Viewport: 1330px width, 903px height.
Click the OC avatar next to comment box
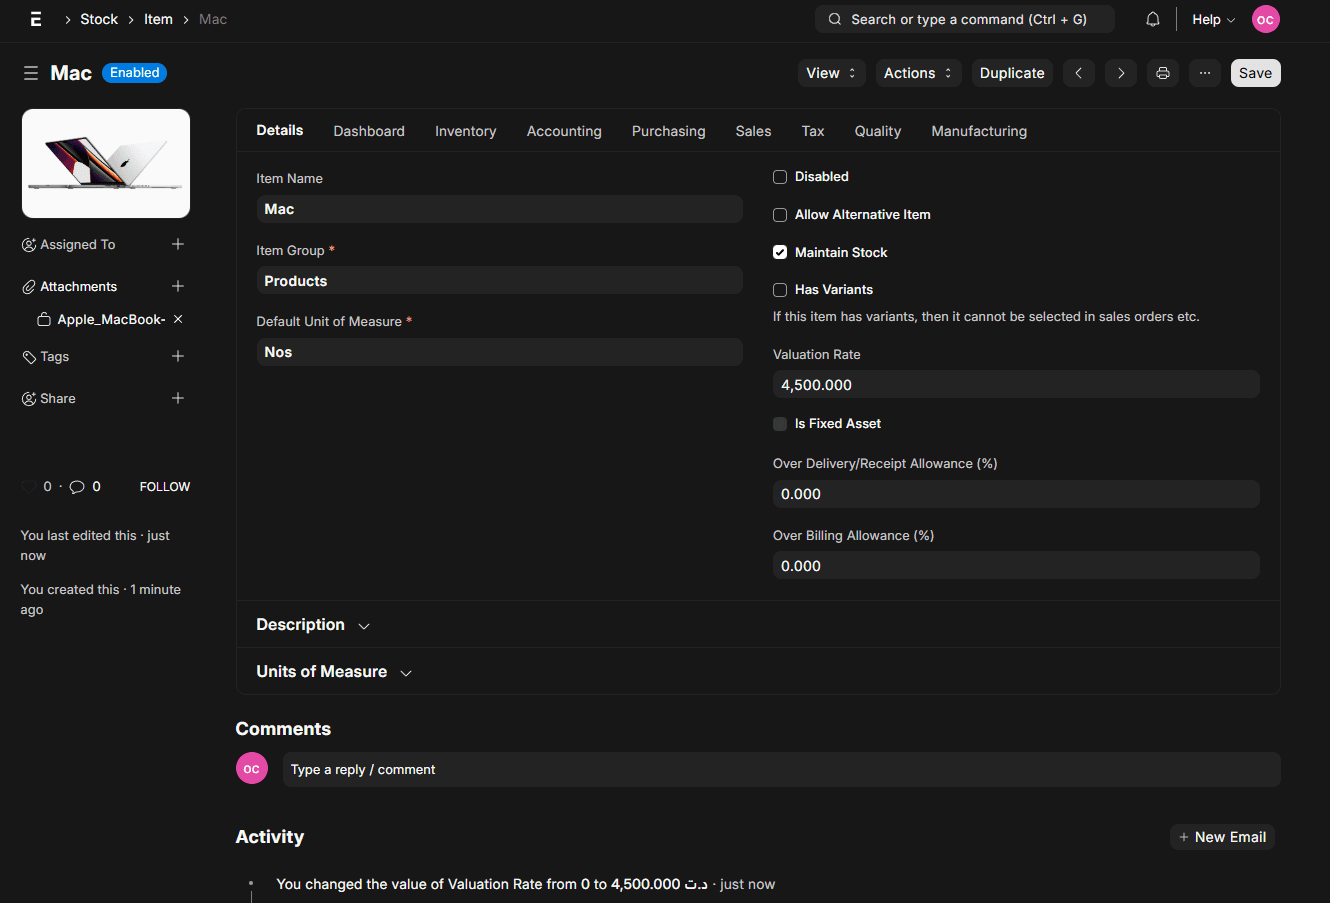[252, 768]
